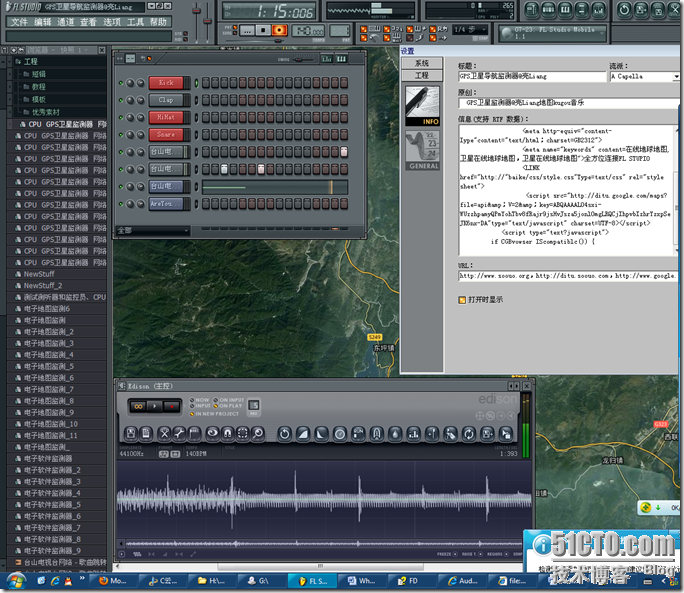Toggle the Kick channel mute LED
The width and height of the screenshot is (684, 593).
(x=121, y=82)
